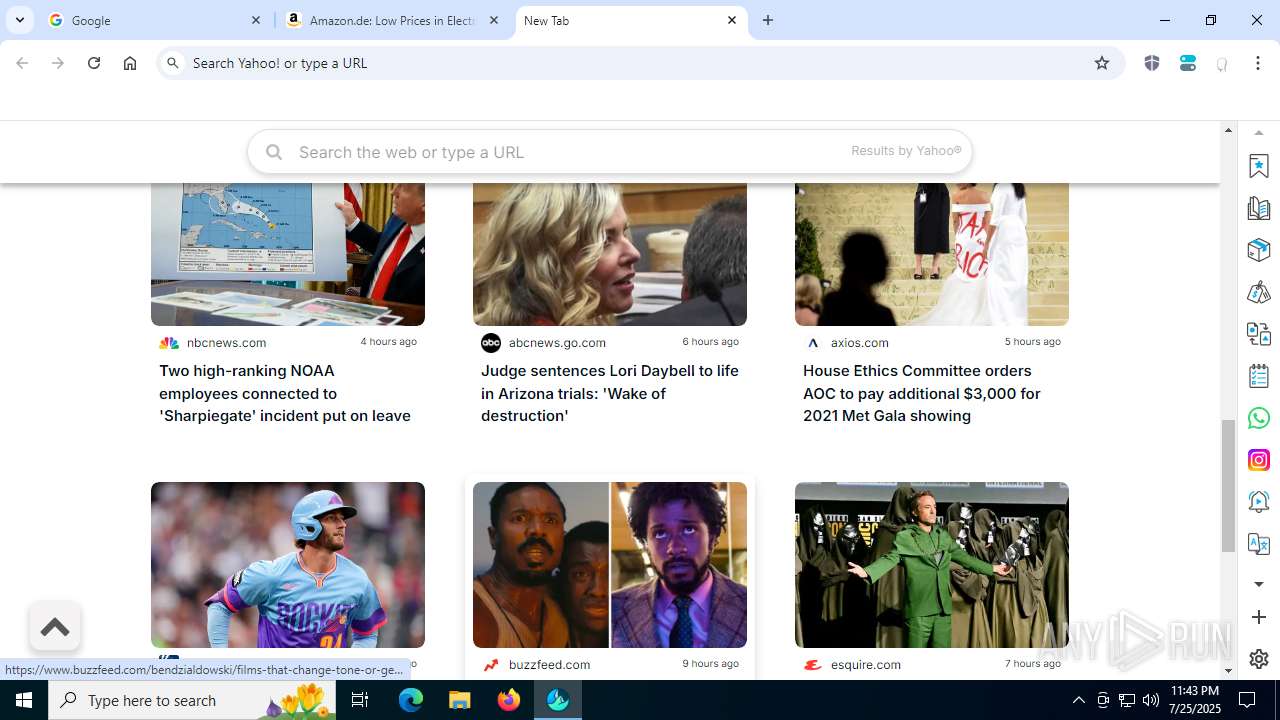Image resolution: width=1280 pixels, height=720 pixels.
Task: Open a new browser tab
Action: (768, 20)
